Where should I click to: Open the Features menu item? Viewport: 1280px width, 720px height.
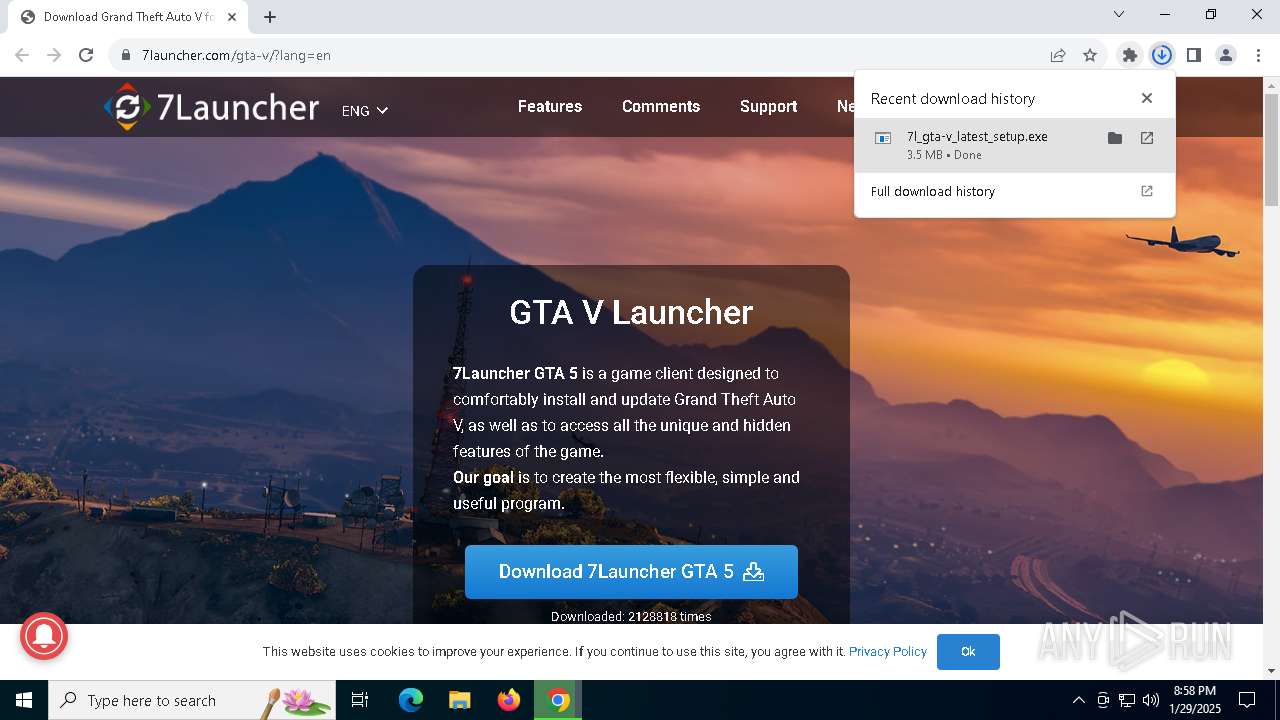[550, 106]
